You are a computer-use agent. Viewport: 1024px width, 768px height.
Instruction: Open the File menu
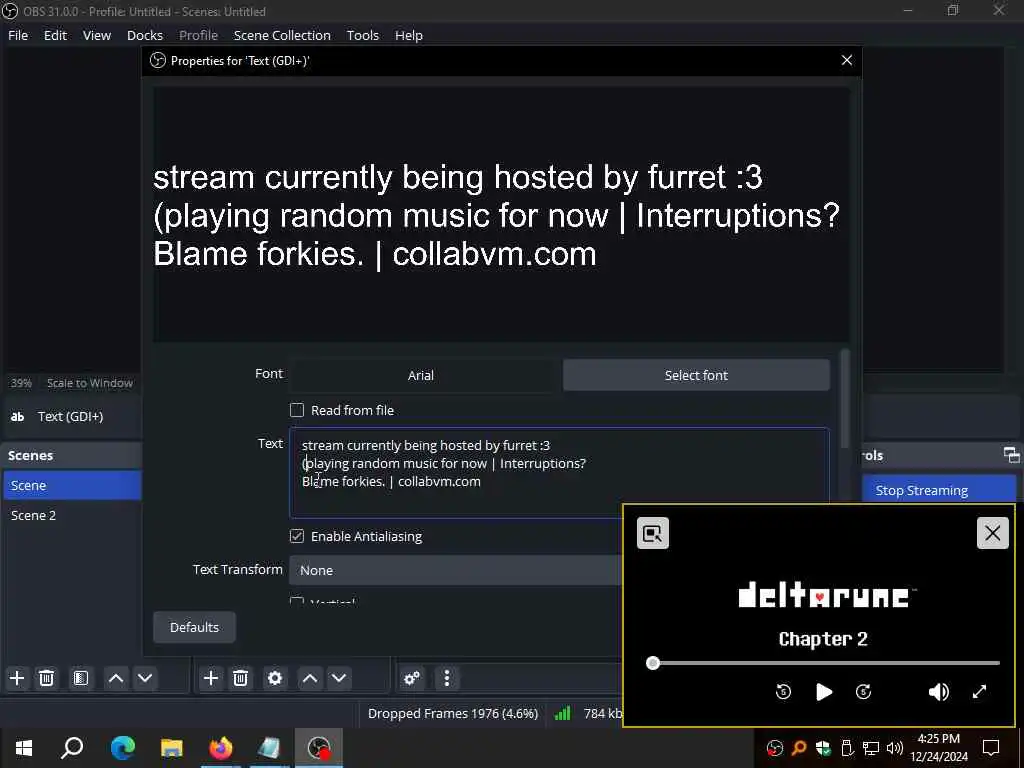18,35
